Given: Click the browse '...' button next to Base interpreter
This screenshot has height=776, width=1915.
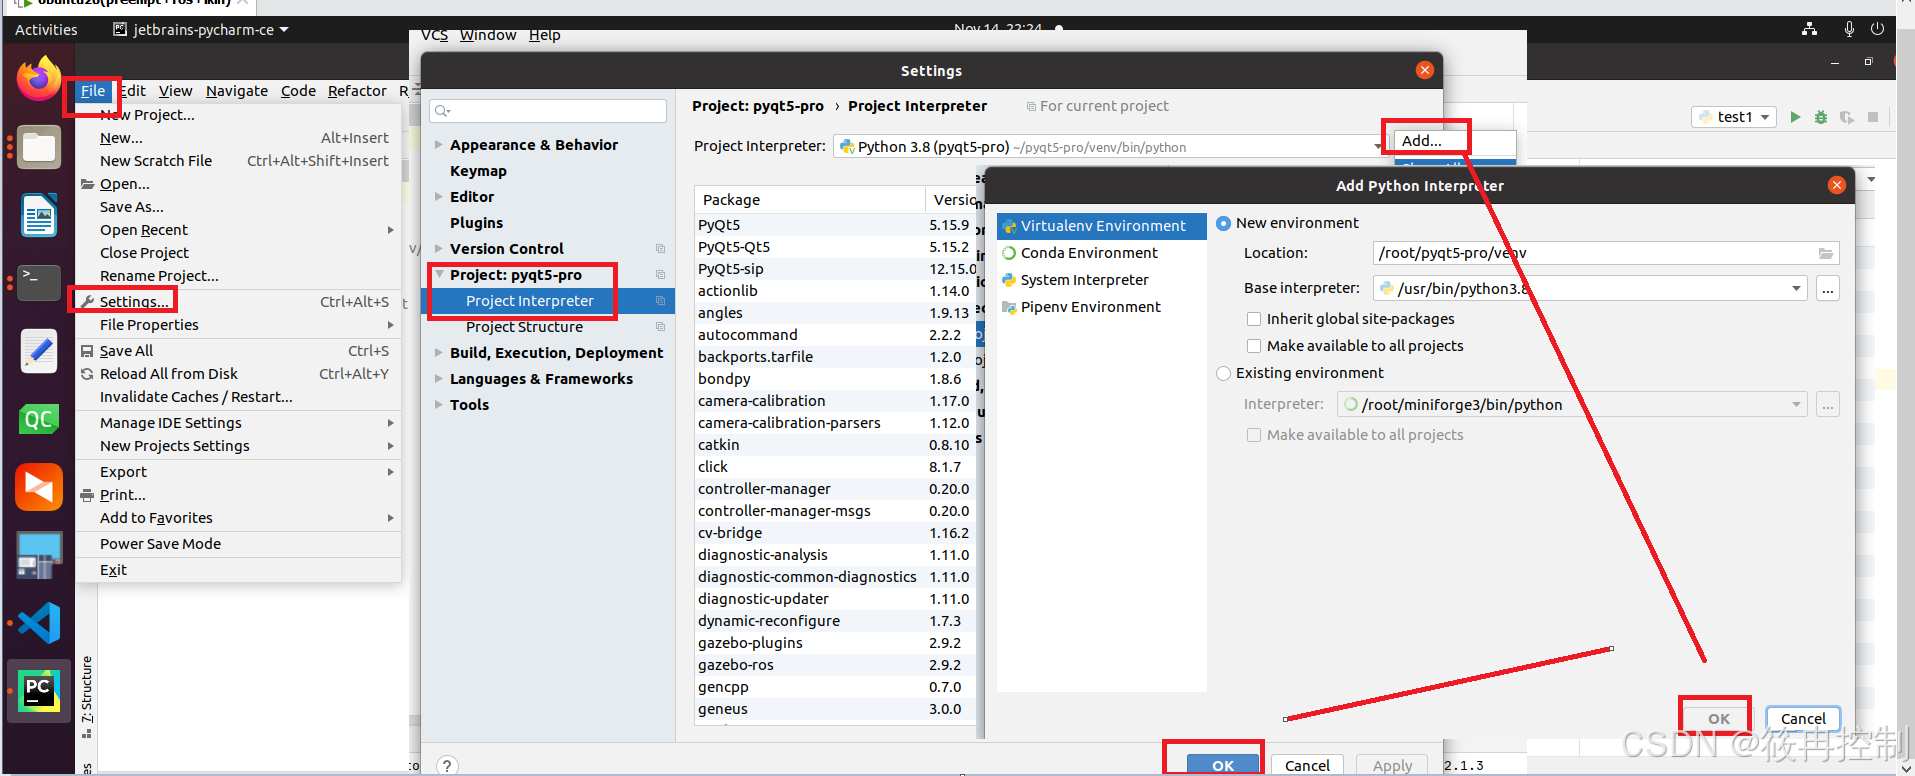Looking at the screenshot, I should [x=1827, y=289].
